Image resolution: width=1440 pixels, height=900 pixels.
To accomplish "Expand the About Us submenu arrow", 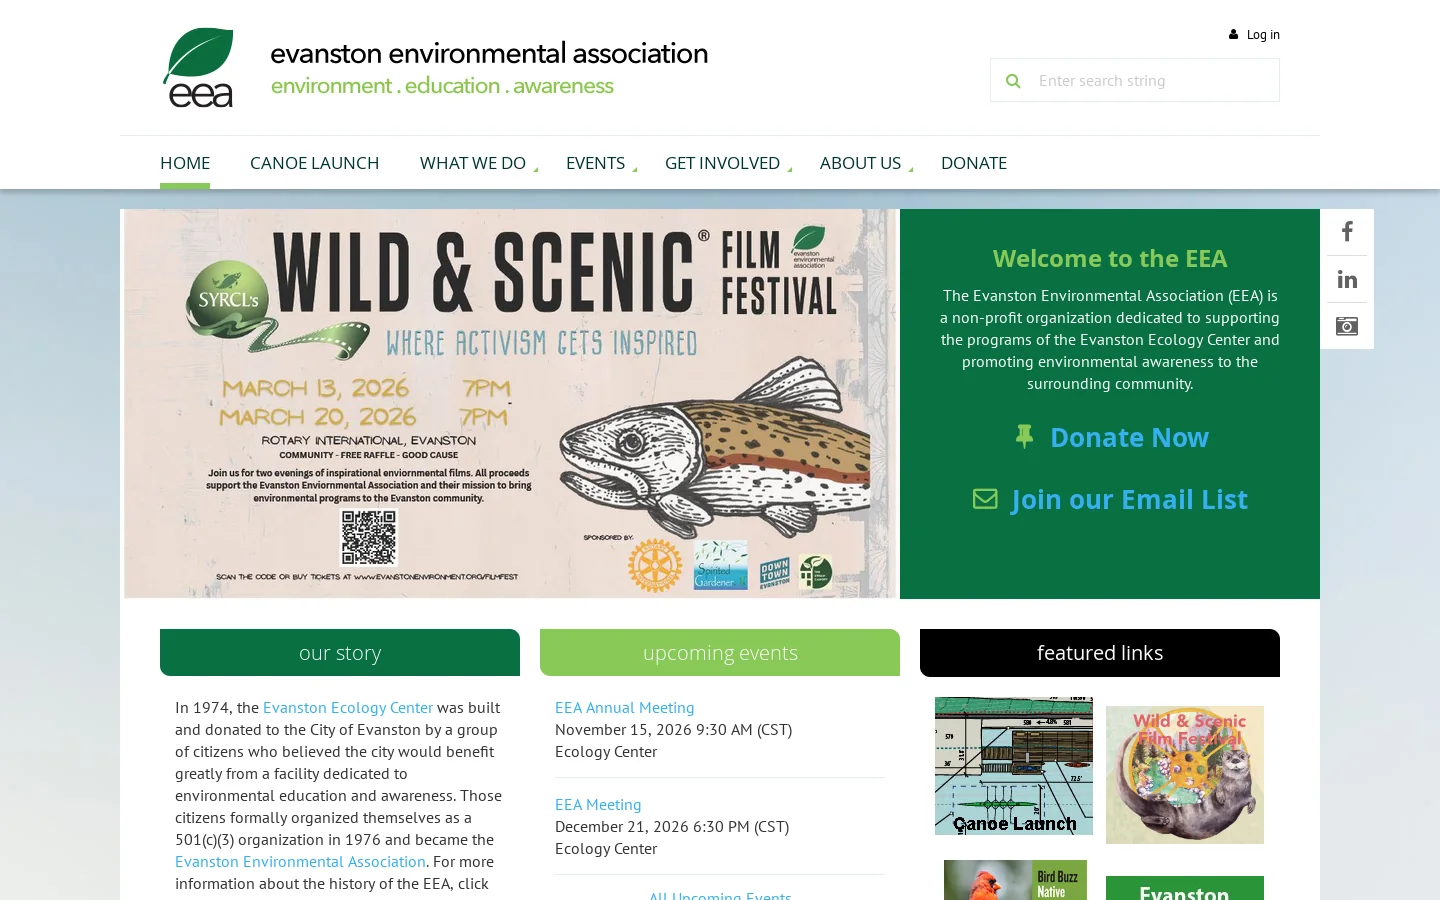I will tap(910, 169).
